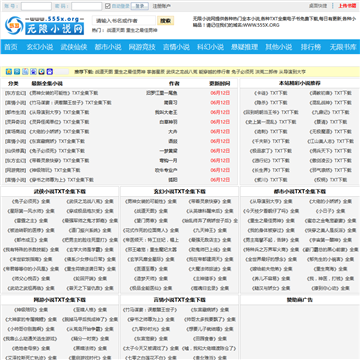This screenshot has width=360, height=360.
Task: Click the [仙侠修真] category tag in the table
Action: [15, 151]
